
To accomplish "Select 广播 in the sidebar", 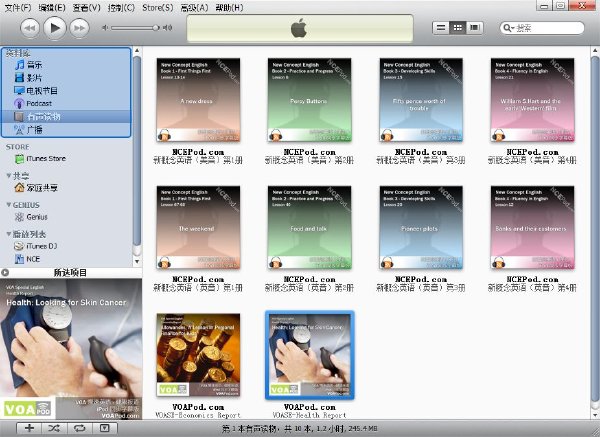I will click(x=66, y=129).
